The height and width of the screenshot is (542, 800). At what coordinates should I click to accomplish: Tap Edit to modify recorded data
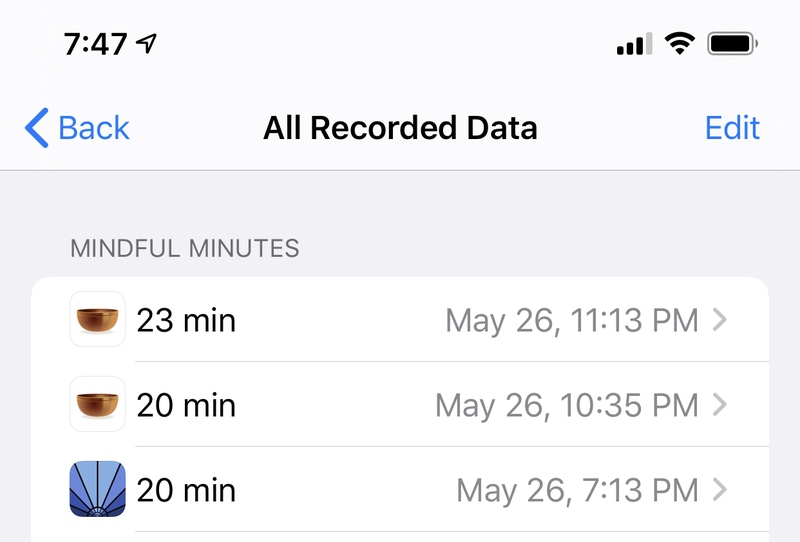click(x=732, y=128)
